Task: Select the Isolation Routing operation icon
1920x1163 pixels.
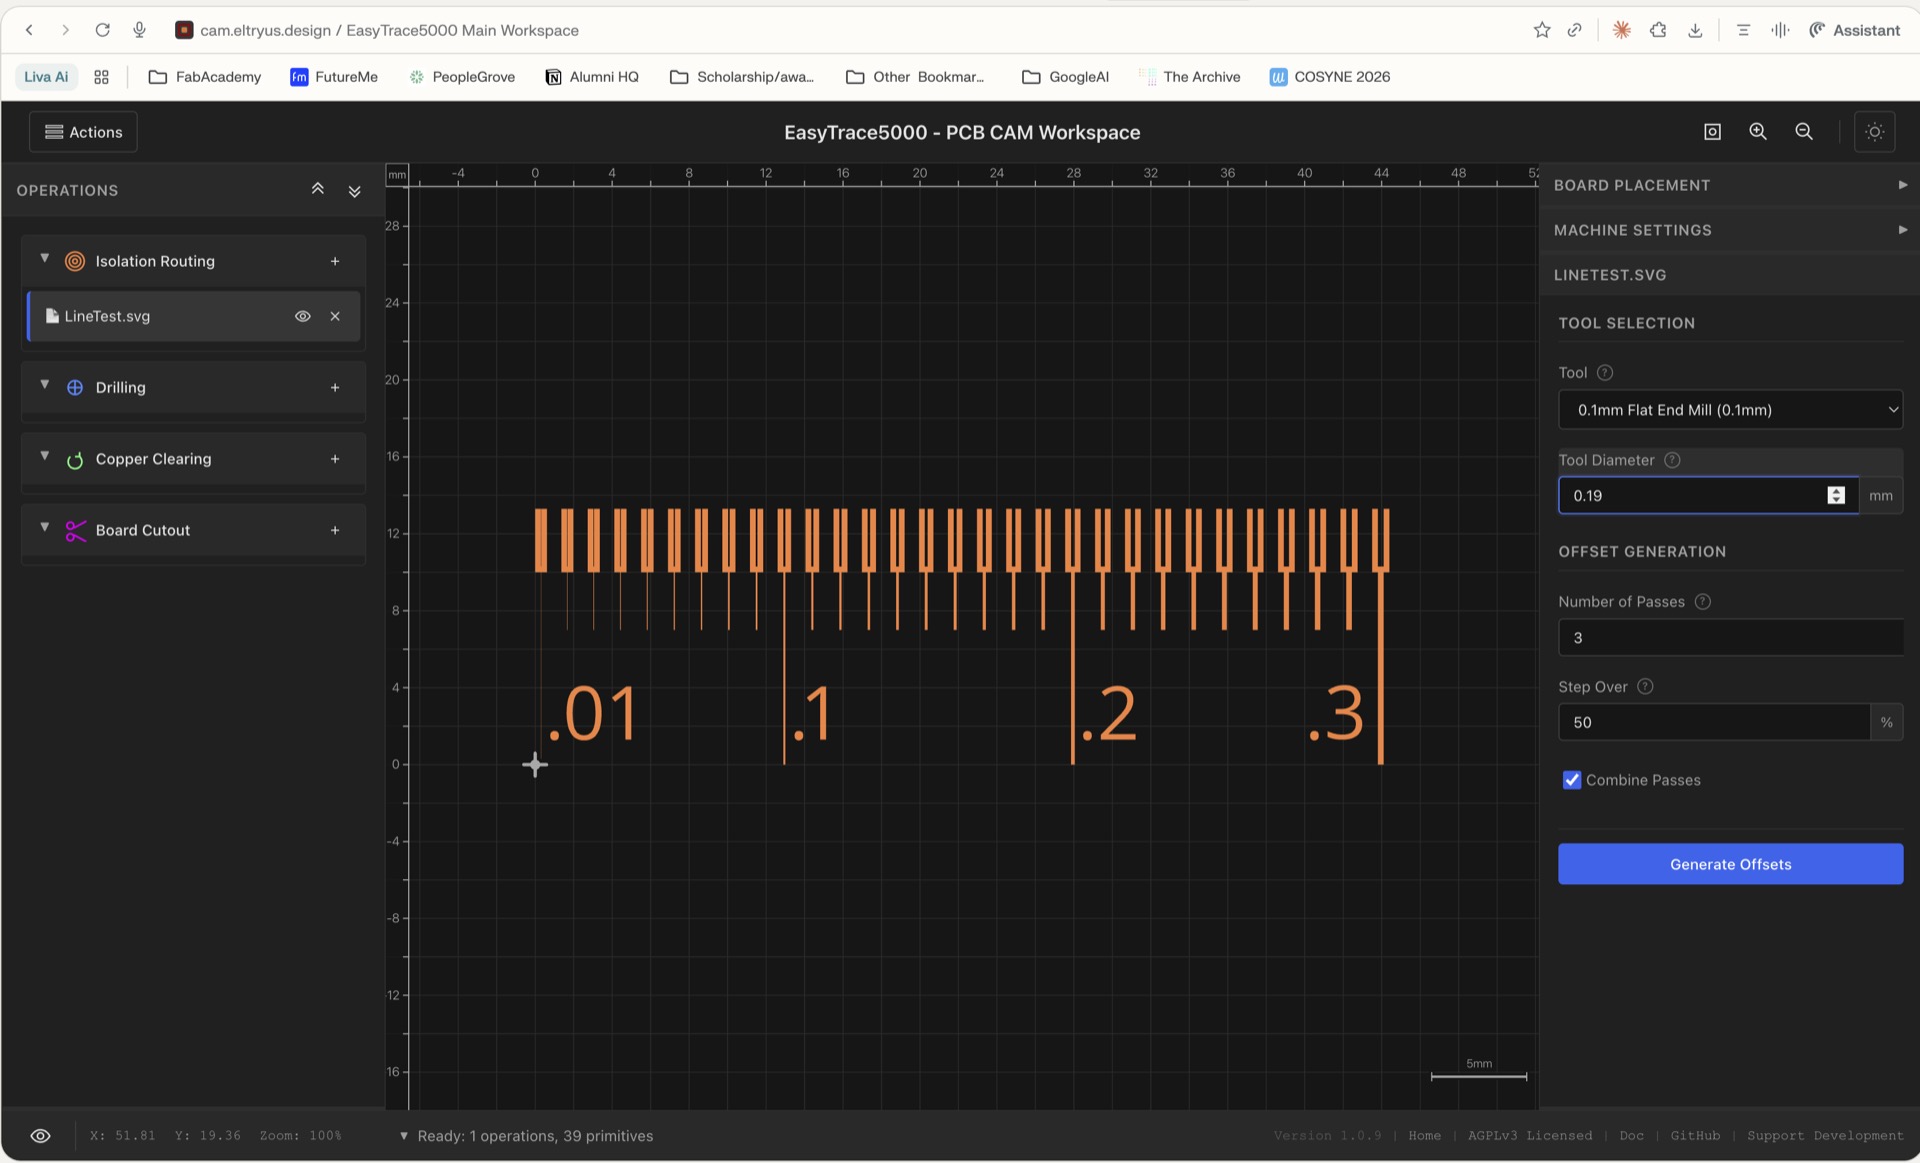Action: (x=75, y=261)
